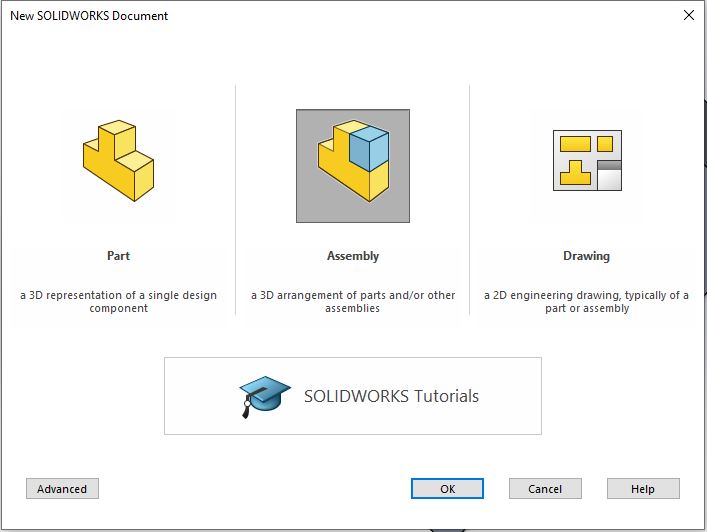Click the '3D arrangement of parts' description
The width and height of the screenshot is (707, 532).
coord(353,302)
